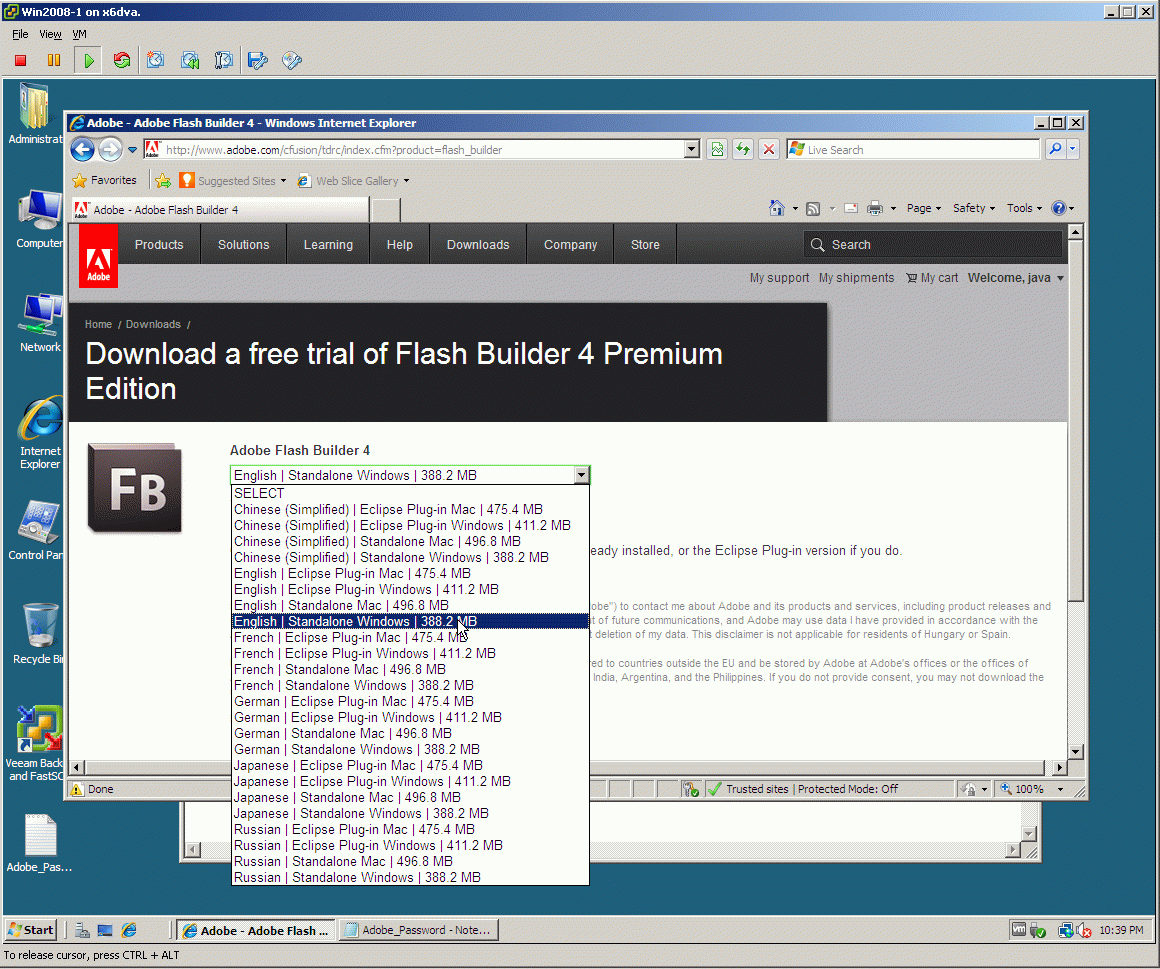Open the VM menu

point(79,34)
